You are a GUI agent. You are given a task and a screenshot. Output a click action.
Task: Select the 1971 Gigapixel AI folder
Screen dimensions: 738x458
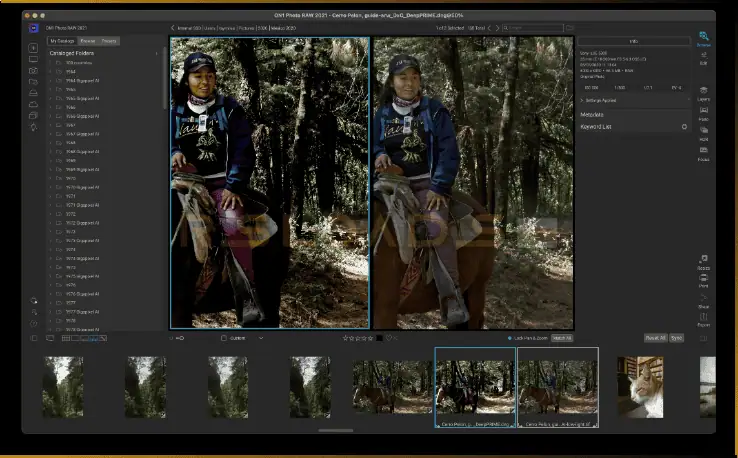pos(82,205)
